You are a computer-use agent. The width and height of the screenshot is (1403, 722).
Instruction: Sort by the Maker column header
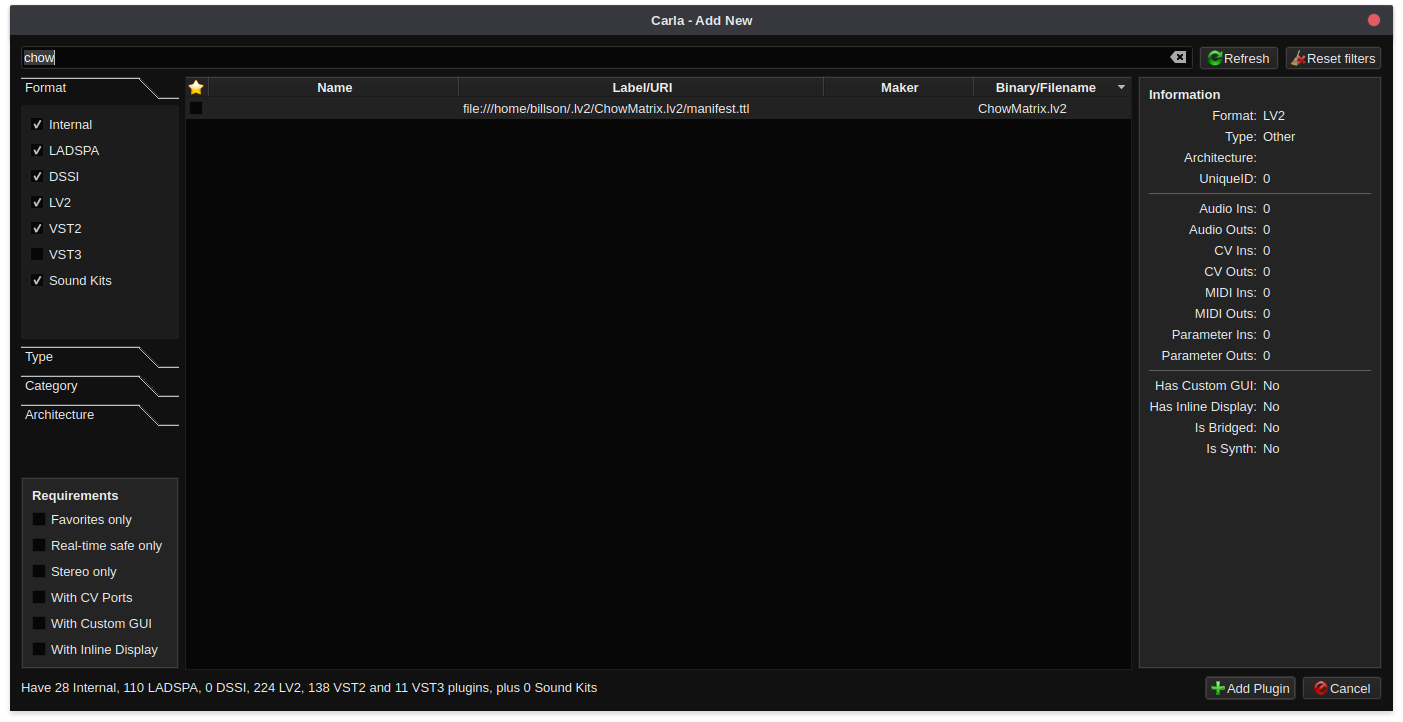899,88
